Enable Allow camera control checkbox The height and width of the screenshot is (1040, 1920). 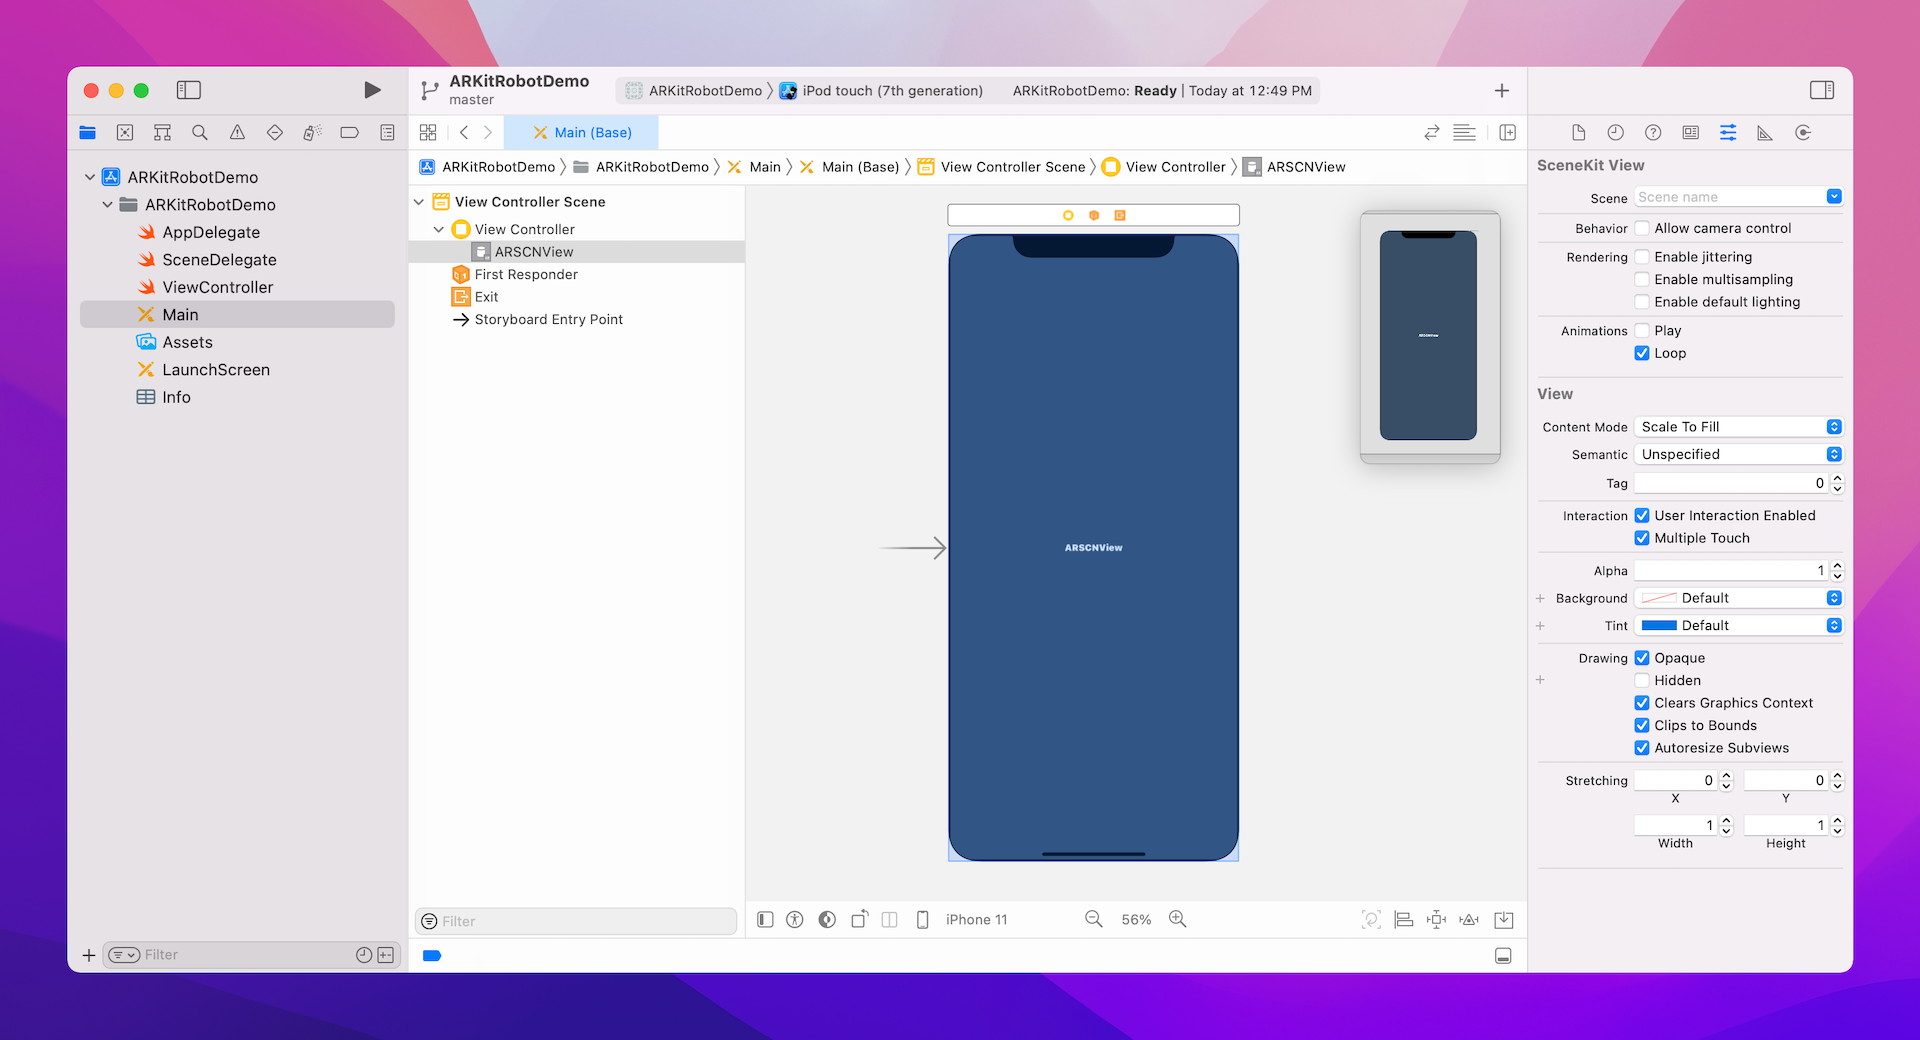click(1642, 228)
